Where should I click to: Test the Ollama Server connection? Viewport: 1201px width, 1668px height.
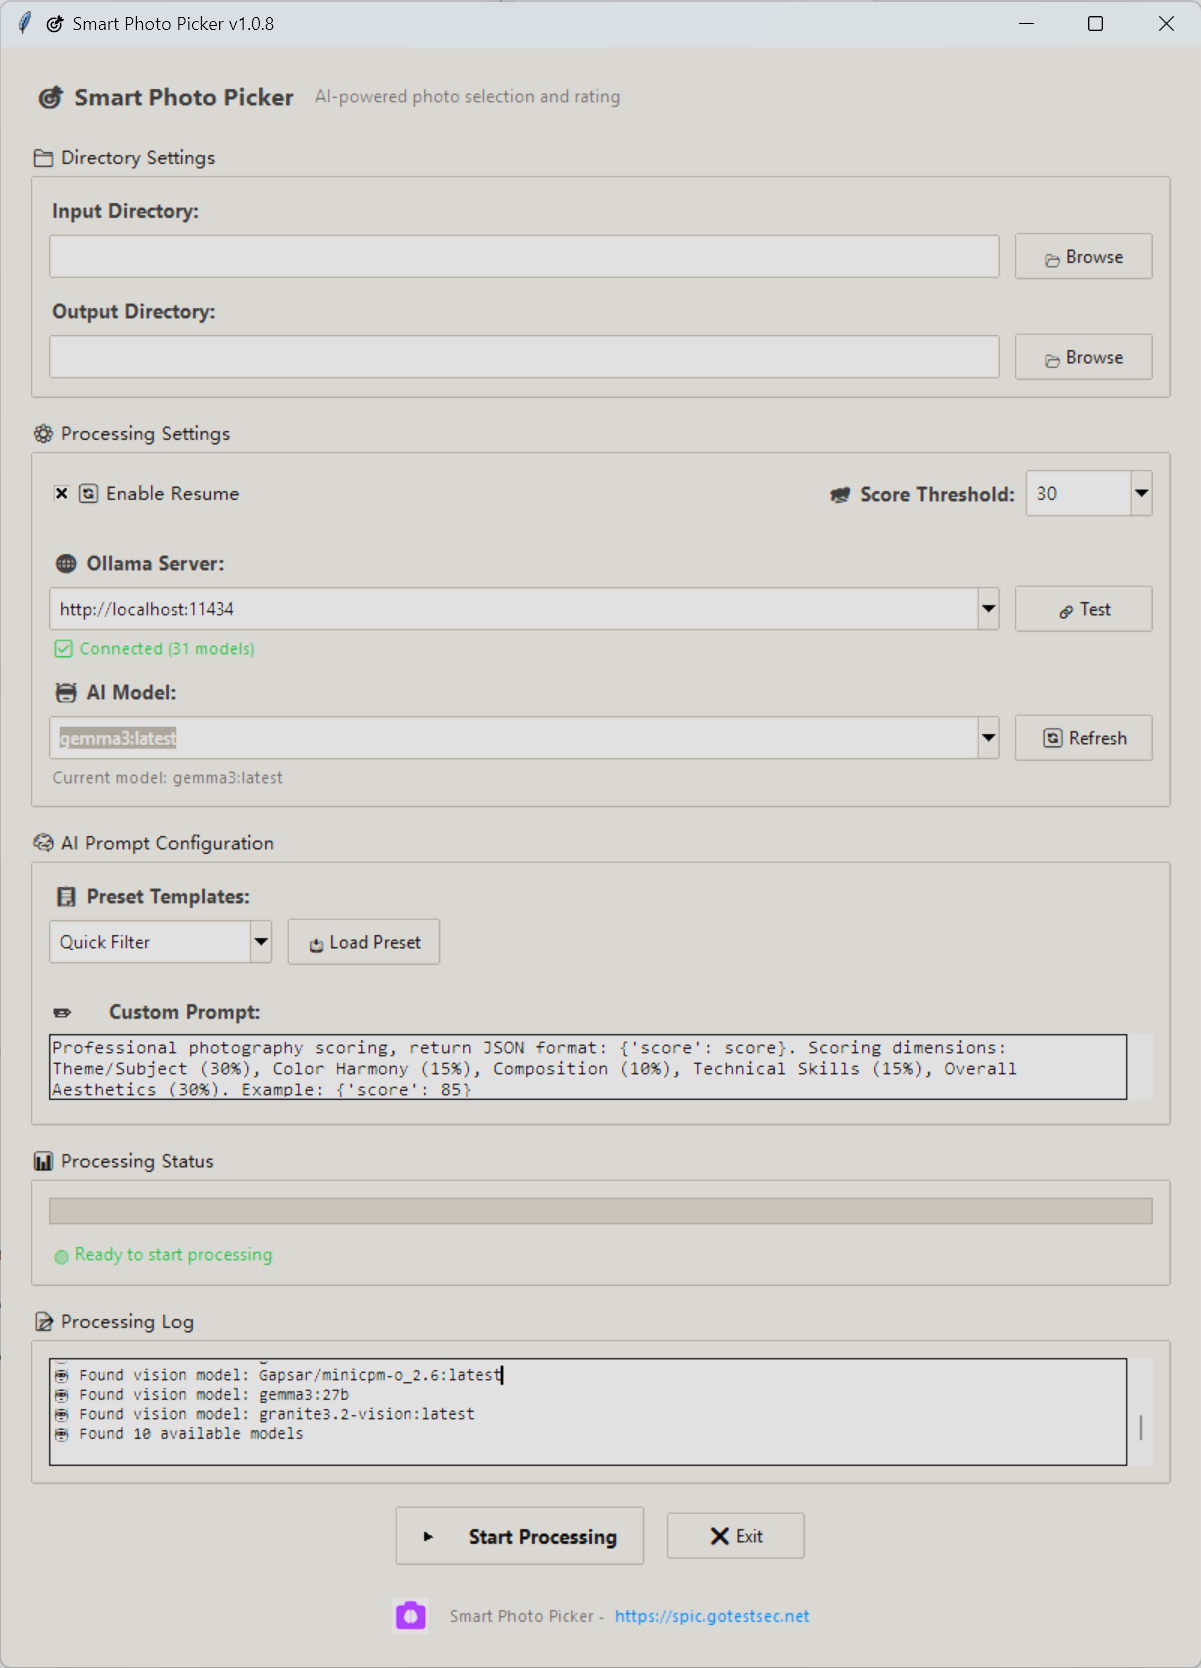tap(1084, 609)
